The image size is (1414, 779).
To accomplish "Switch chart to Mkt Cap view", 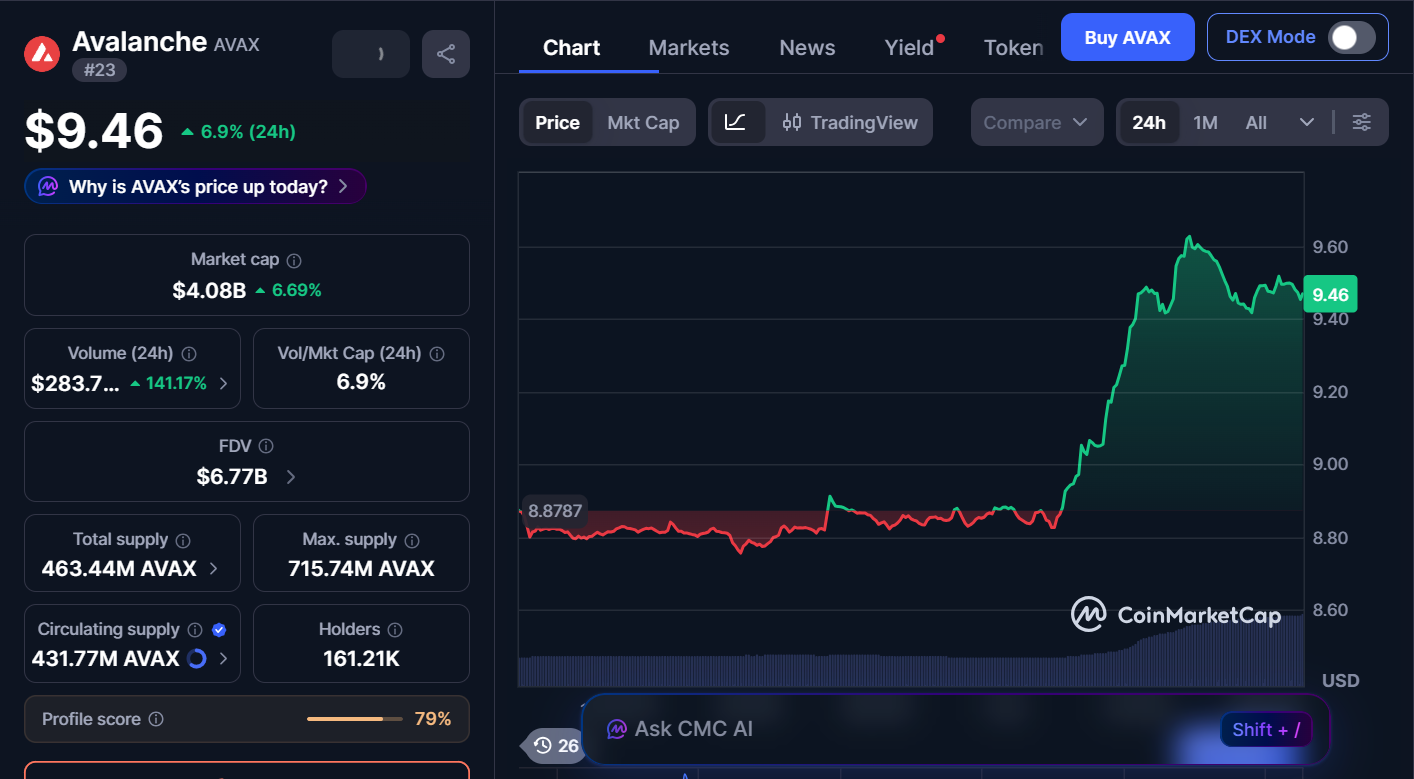I will pos(643,122).
